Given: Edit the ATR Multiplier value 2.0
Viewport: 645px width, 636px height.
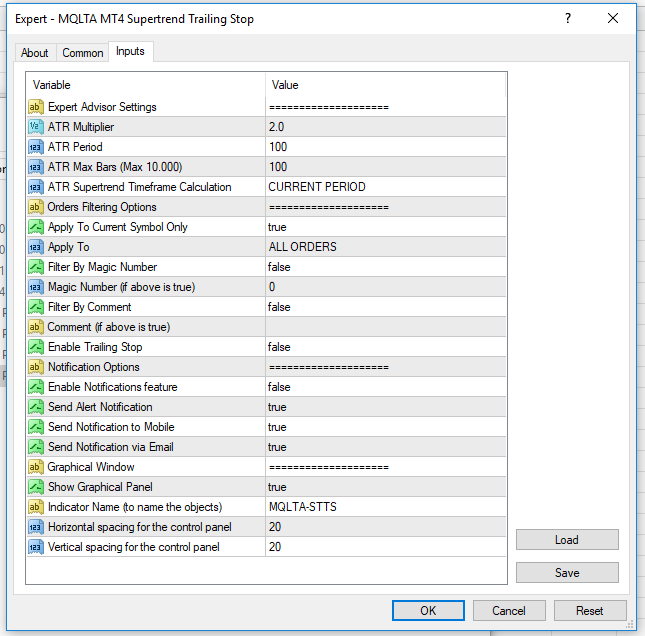Looking at the screenshot, I should (386, 127).
